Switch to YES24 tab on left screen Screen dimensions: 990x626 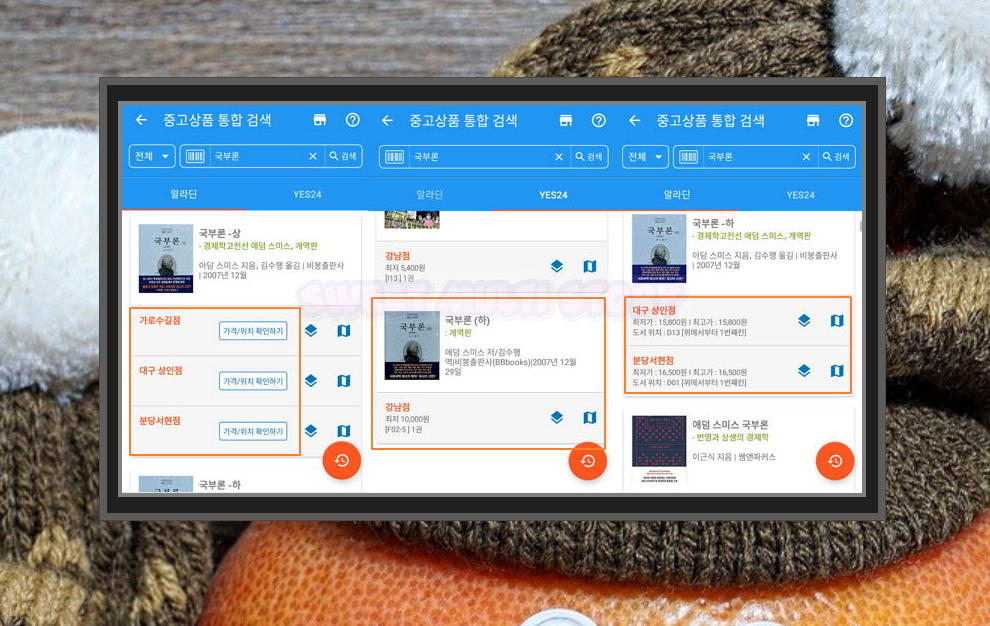(307, 195)
